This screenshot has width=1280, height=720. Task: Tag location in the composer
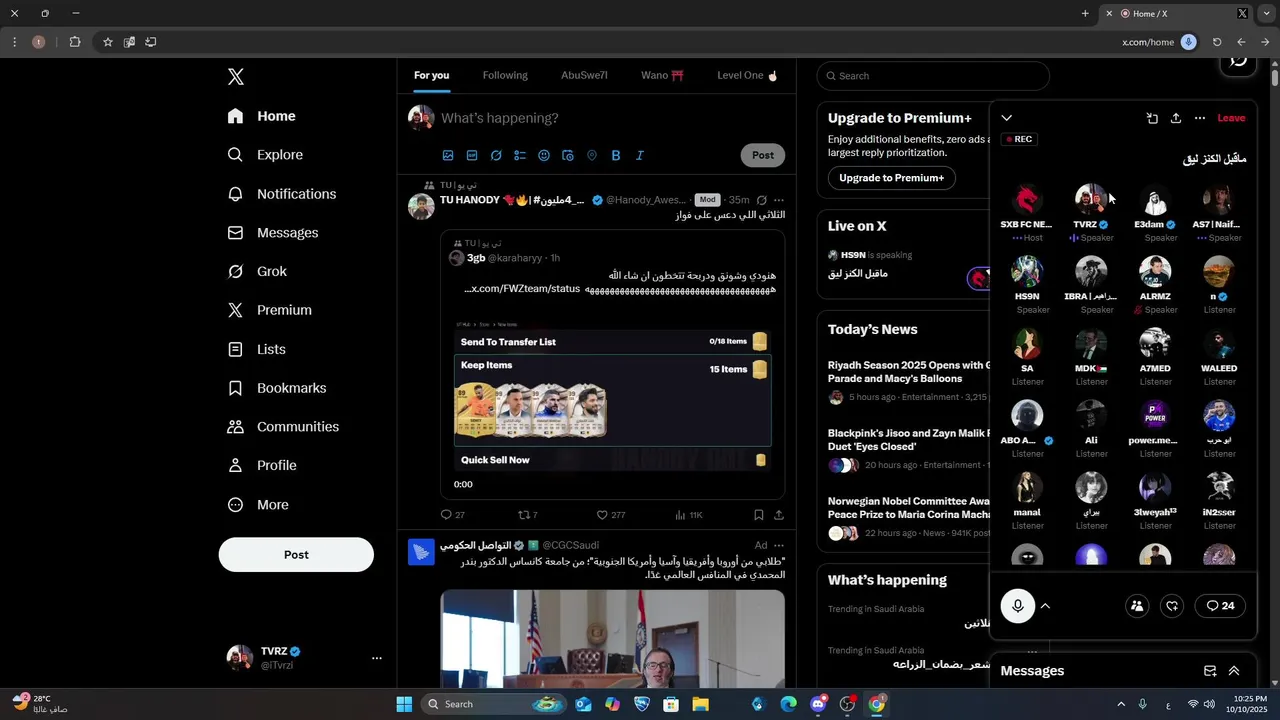(x=592, y=156)
